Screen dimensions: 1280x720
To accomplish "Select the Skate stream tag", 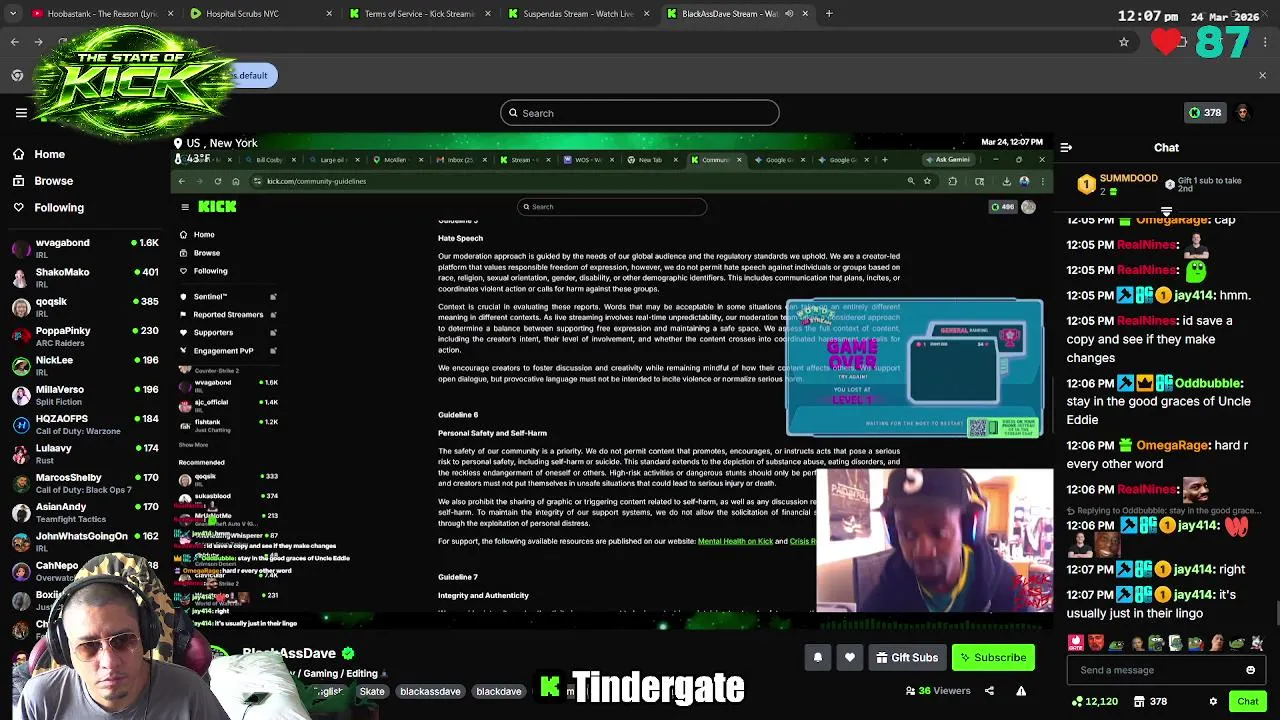I will pyautogui.click(x=372, y=691).
